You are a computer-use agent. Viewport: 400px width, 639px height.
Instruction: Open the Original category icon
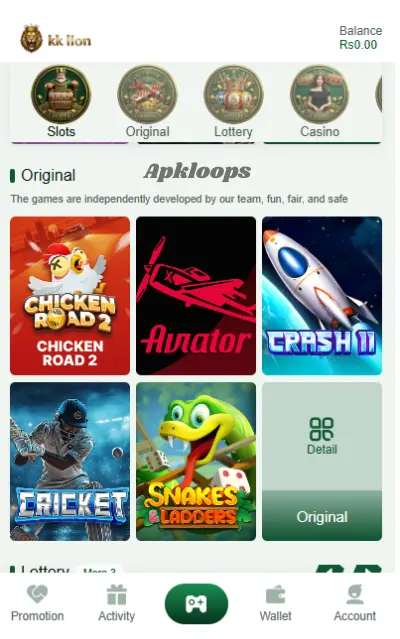click(147, 94)
